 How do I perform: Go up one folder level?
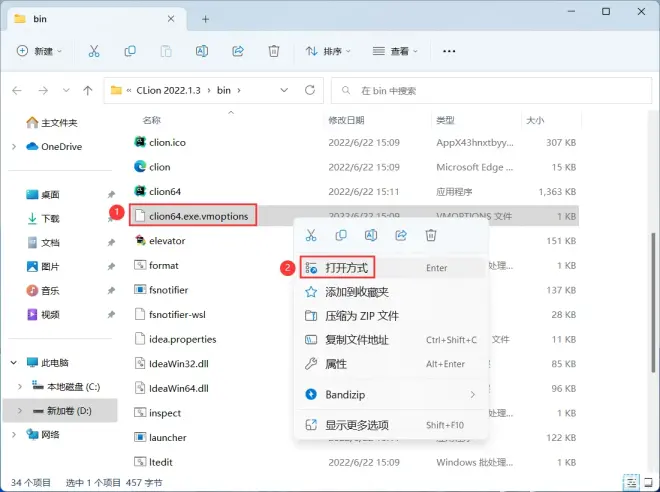coord(88,90)
